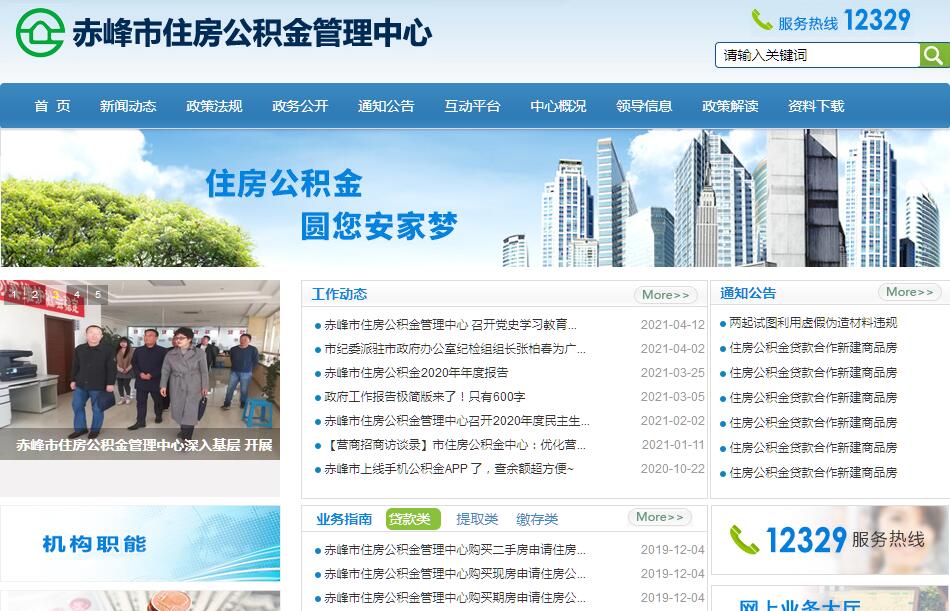Image resolution: width=950 pixels, height=611 pixels.
Task: Expand More>> in the 通知公告 section
Action: [x=909, y=292]
